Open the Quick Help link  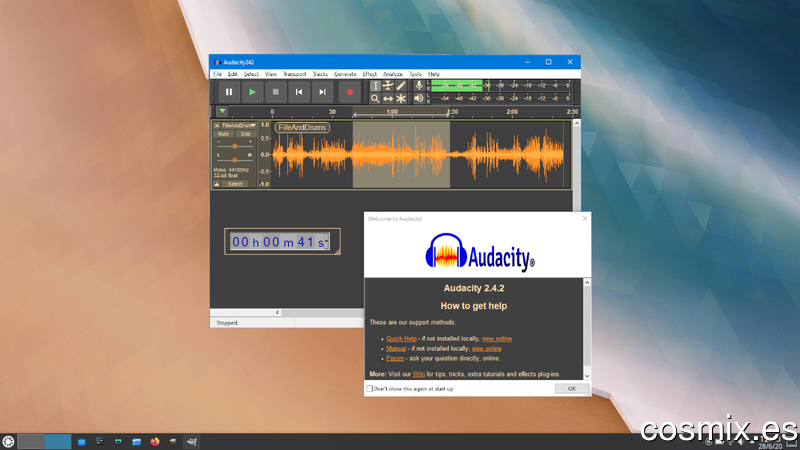(402, 338)
